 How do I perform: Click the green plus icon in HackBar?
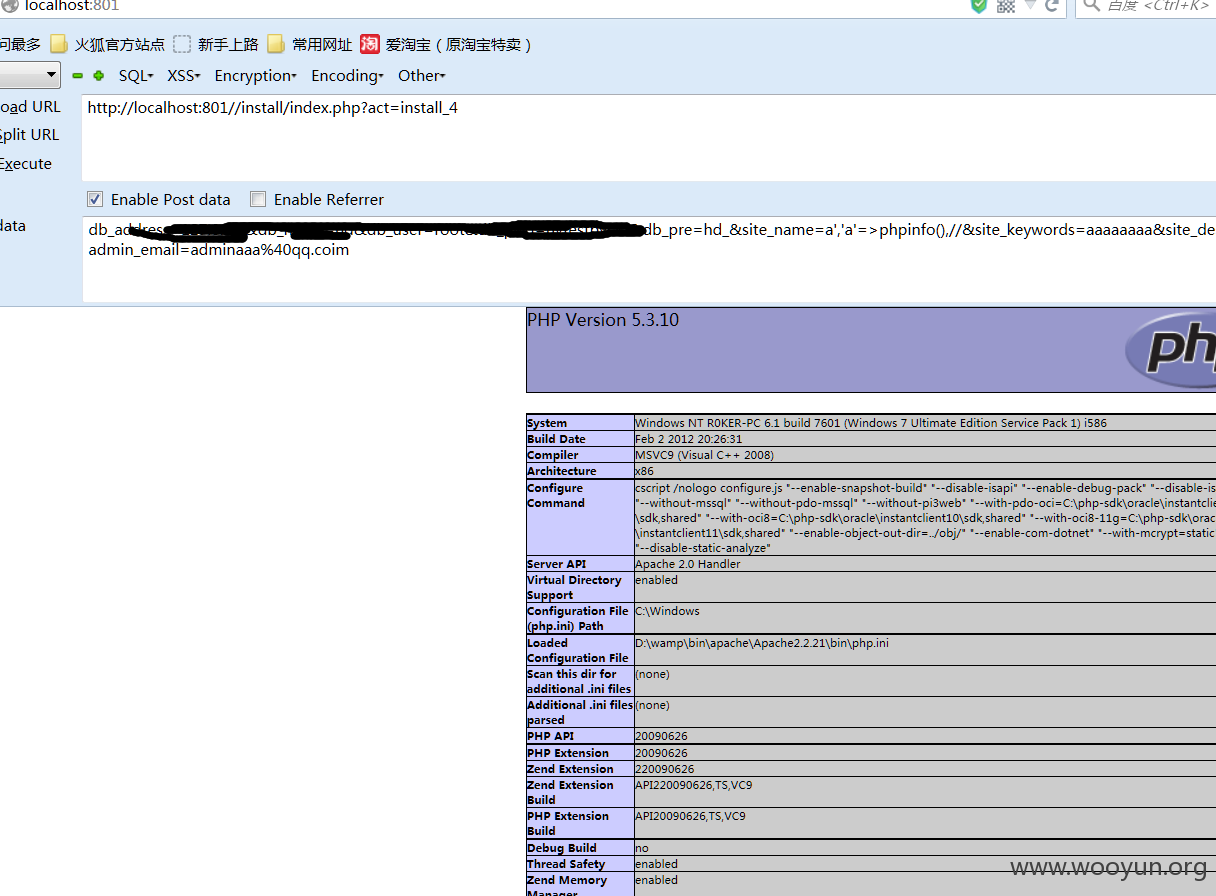[x=98, y=76]
